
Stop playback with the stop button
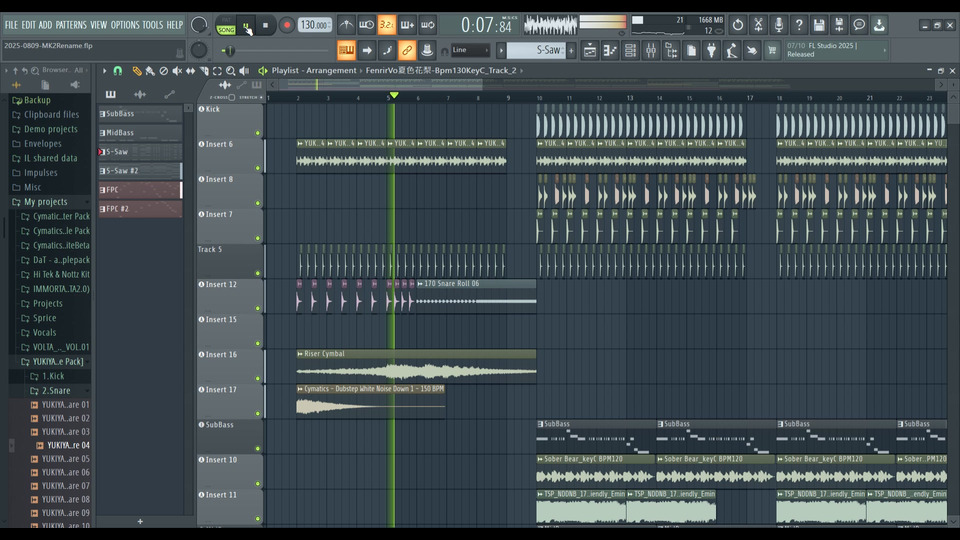tap(266, 25)
